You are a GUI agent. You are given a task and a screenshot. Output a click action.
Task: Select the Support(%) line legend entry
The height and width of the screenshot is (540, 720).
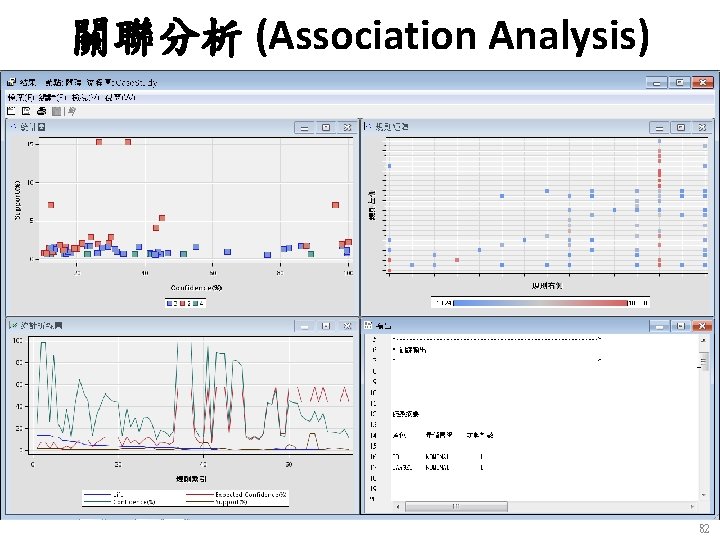[217, 502]
